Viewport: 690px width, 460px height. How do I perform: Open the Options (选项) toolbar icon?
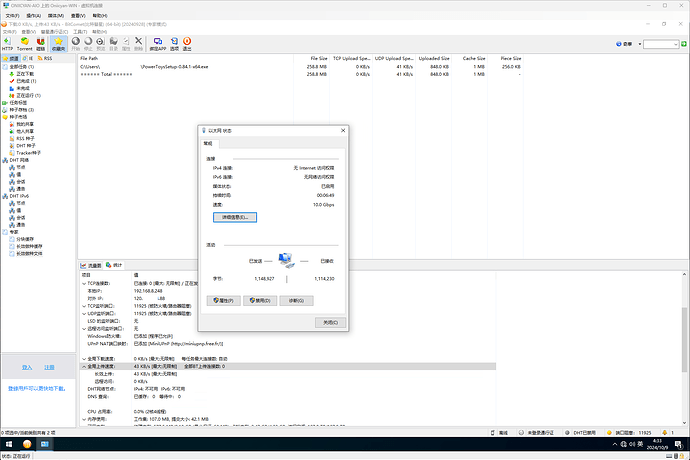coord(174,44)
